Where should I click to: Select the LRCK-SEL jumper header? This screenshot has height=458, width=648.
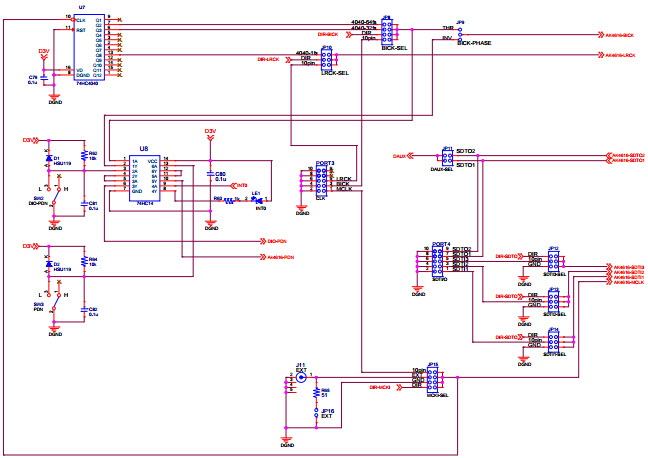[x=327, y=58]
